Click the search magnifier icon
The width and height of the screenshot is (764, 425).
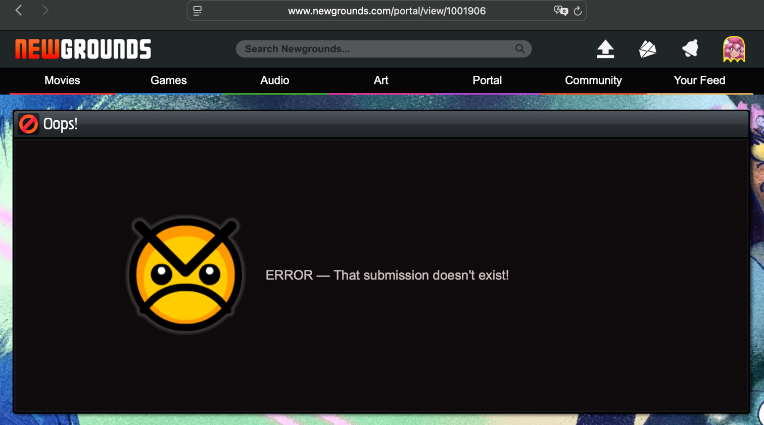coord(520,49)
